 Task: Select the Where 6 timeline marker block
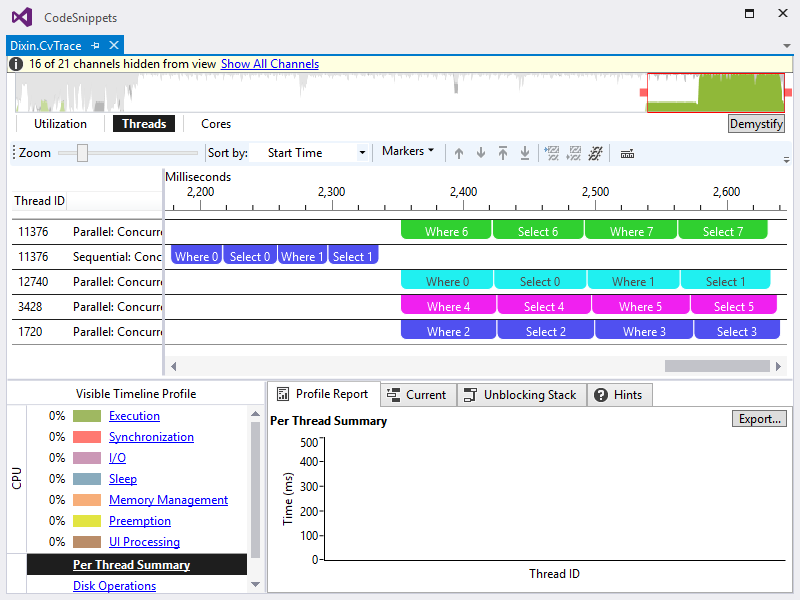click(446, 231)
